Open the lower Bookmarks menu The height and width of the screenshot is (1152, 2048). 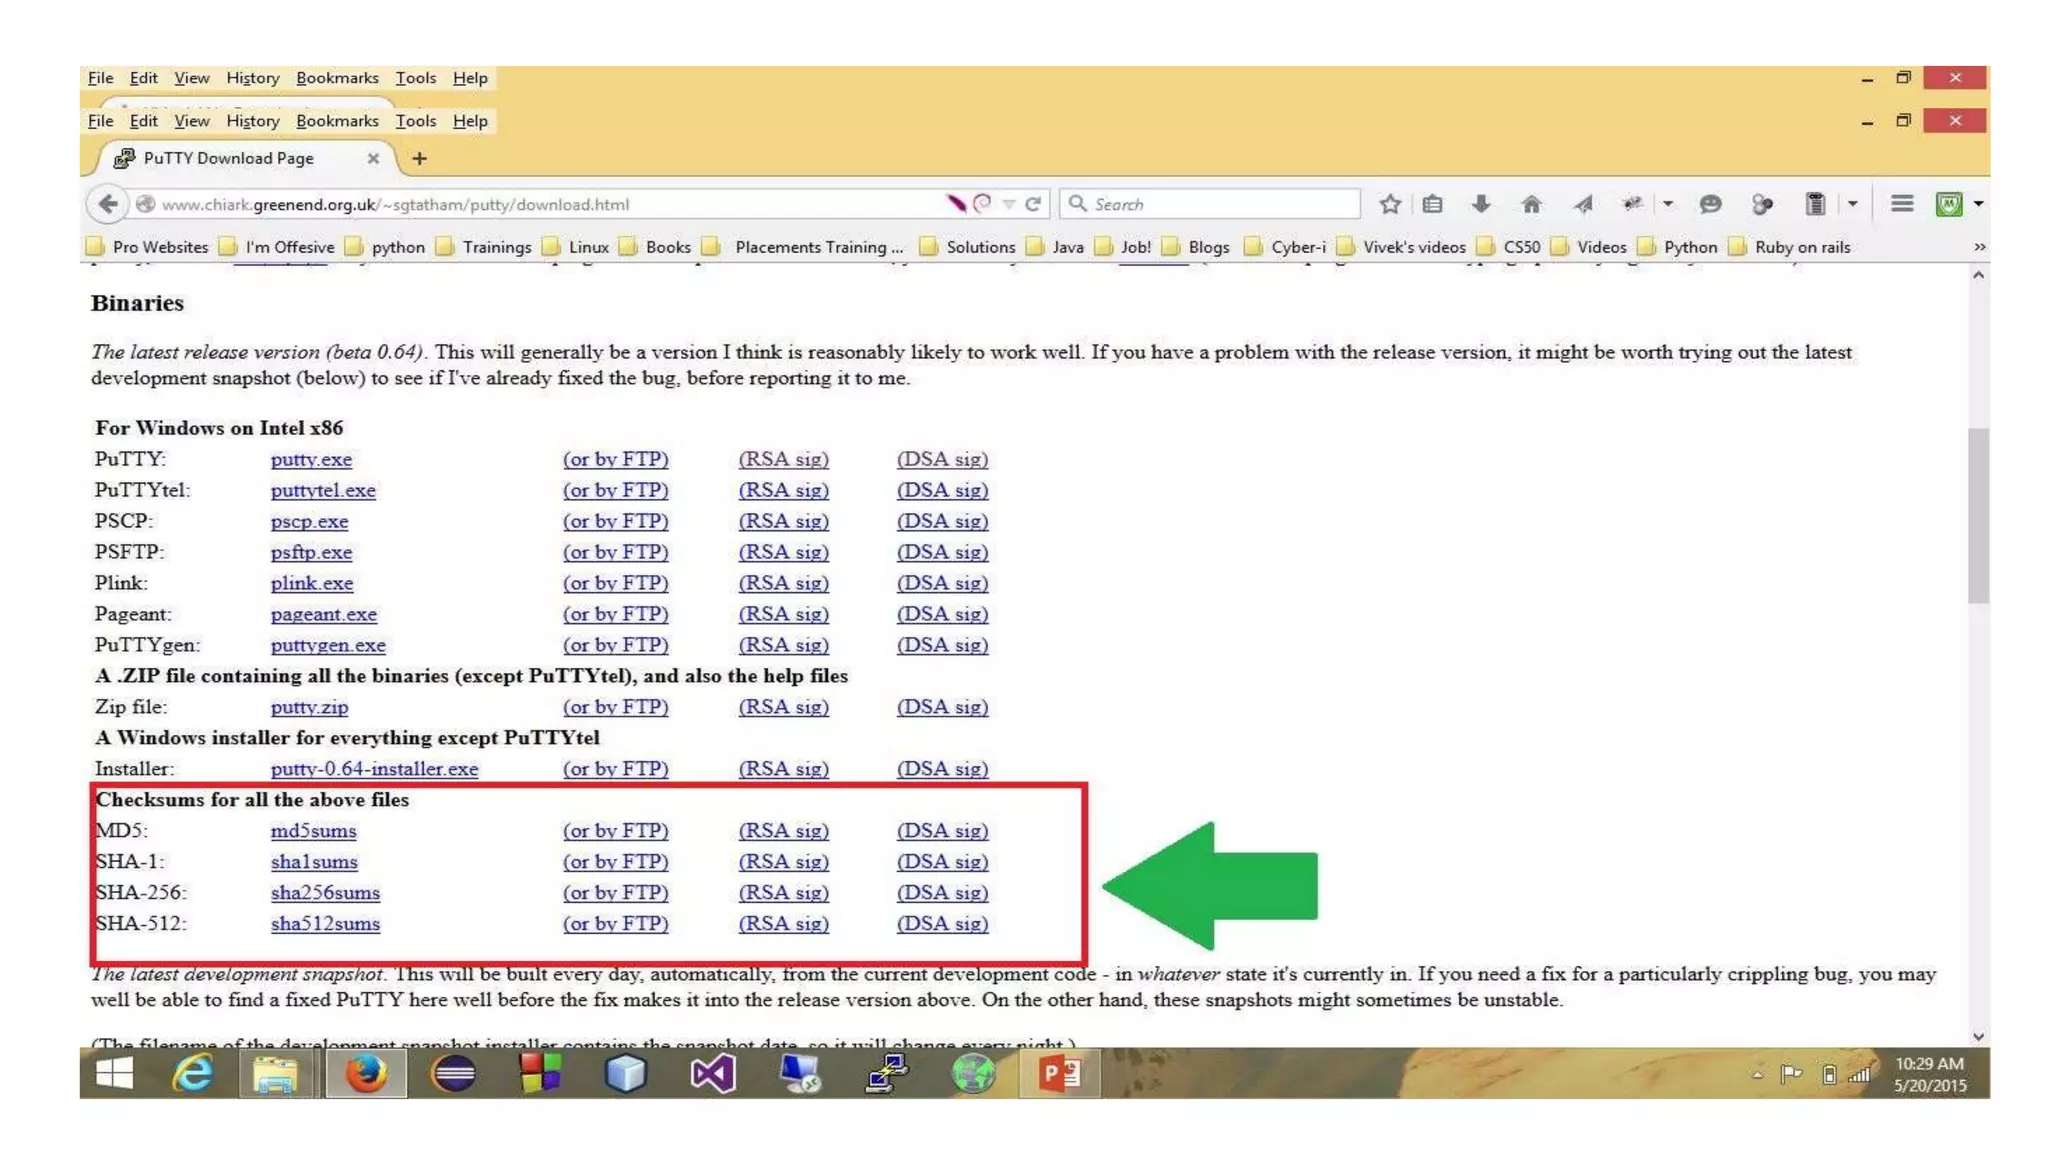(x=337, y=121)
